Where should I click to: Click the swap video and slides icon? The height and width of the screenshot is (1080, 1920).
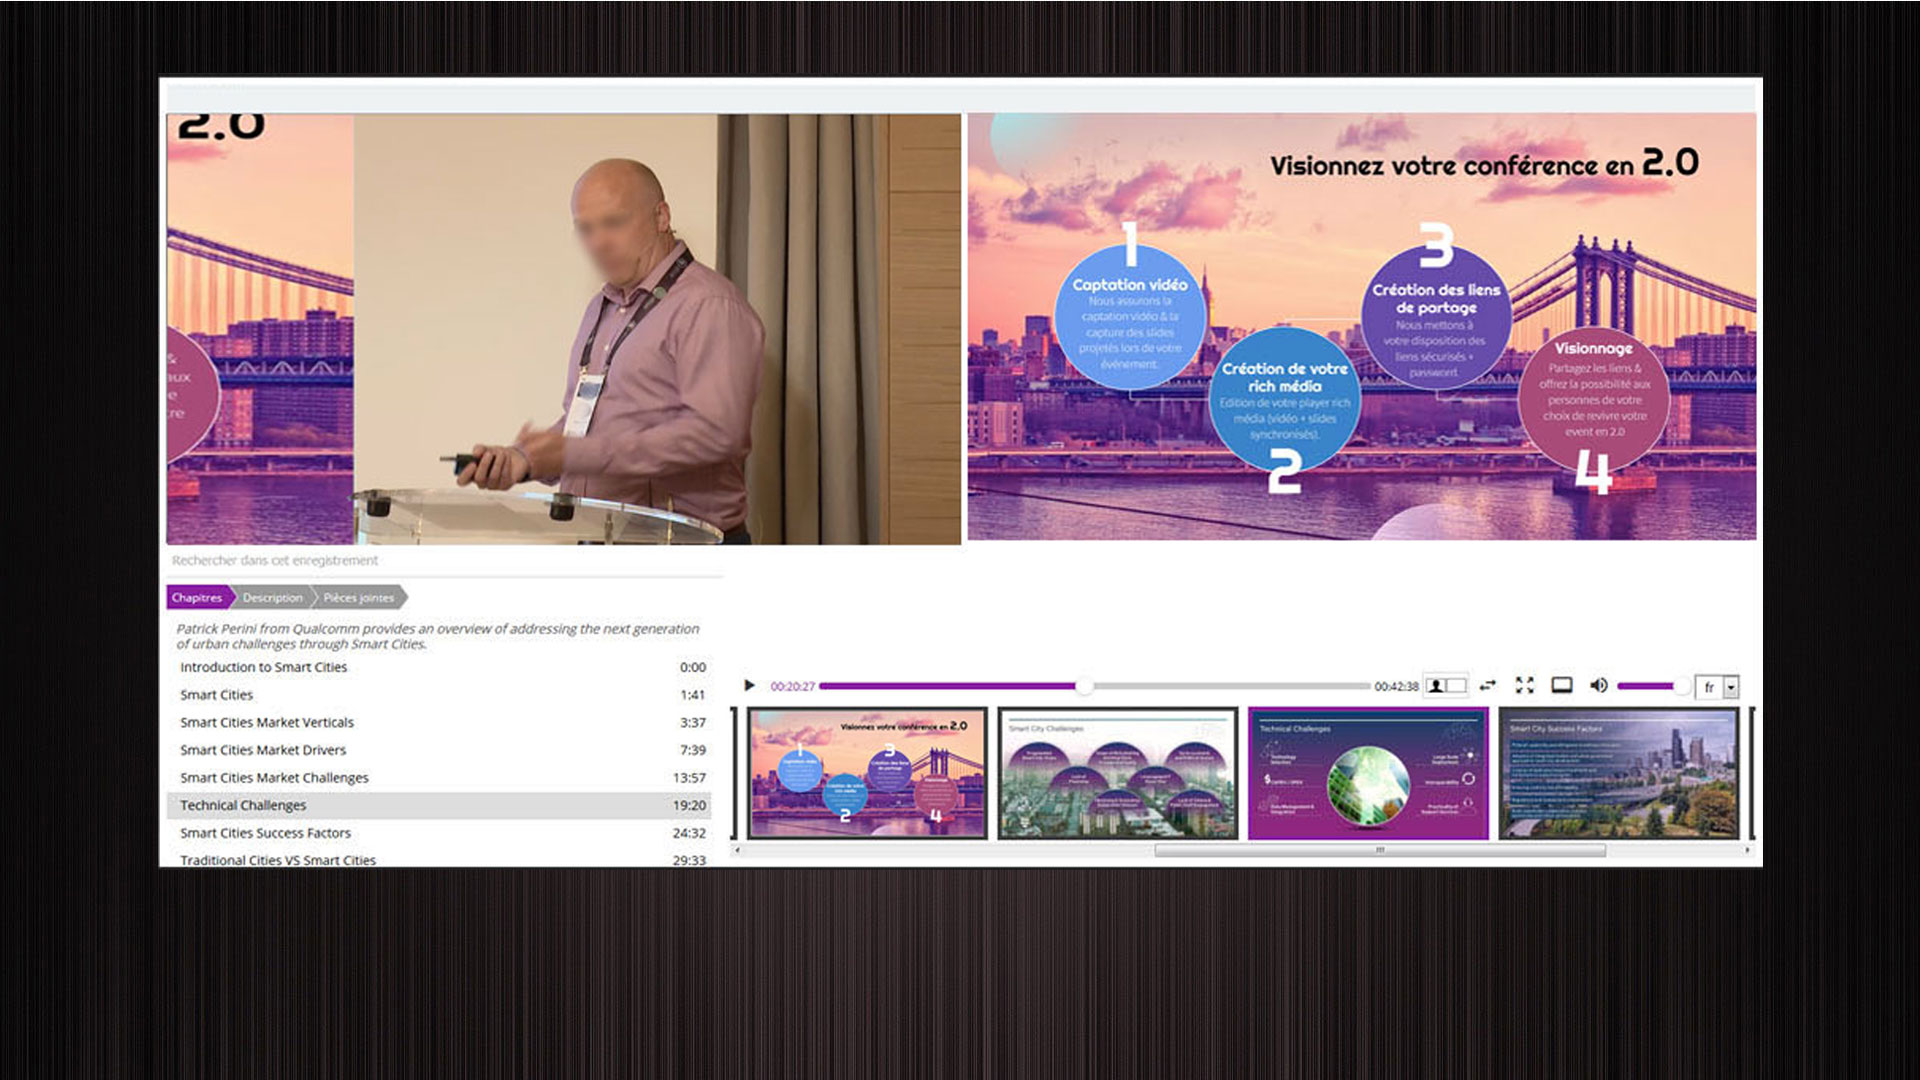1488,686
